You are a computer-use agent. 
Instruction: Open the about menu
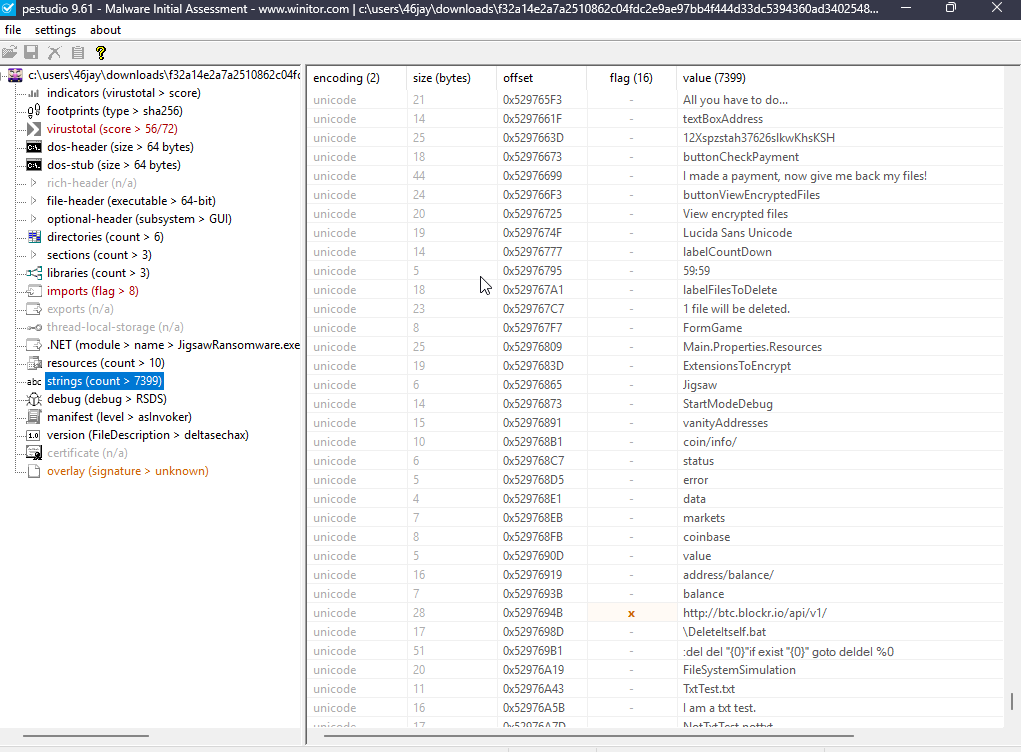coord(105,30)
